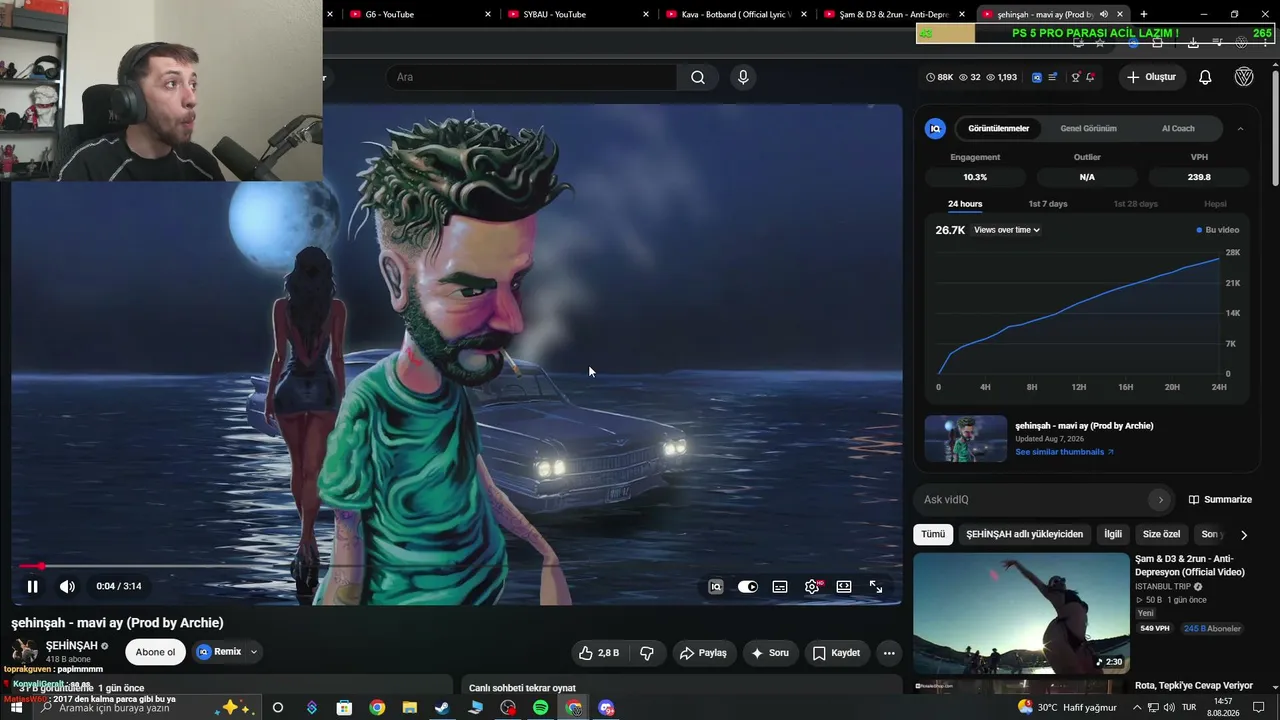Open Steam from the taskbar
Image resolution: width=1280 pixels, height=720 pixels.
tap(442, 708)
